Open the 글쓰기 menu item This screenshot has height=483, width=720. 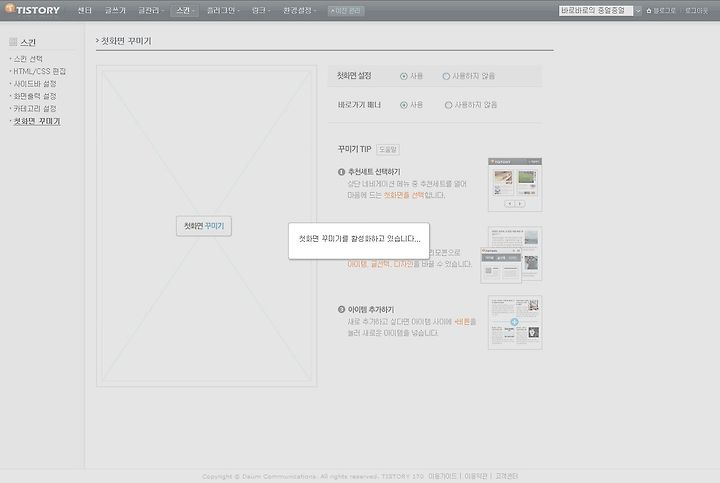[115, 10]
